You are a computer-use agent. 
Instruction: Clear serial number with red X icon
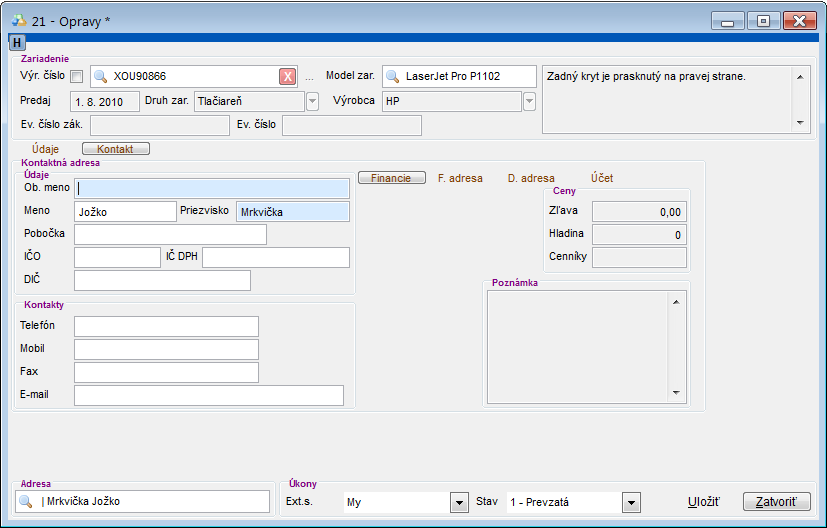click(x=287, y=77)
